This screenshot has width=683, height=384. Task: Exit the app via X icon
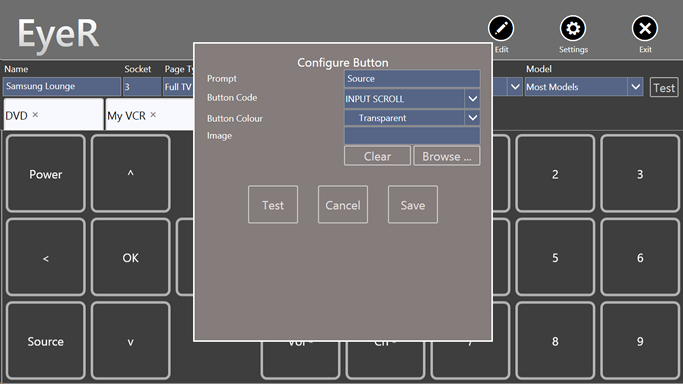pyautogui.click(x=645, y=29)
